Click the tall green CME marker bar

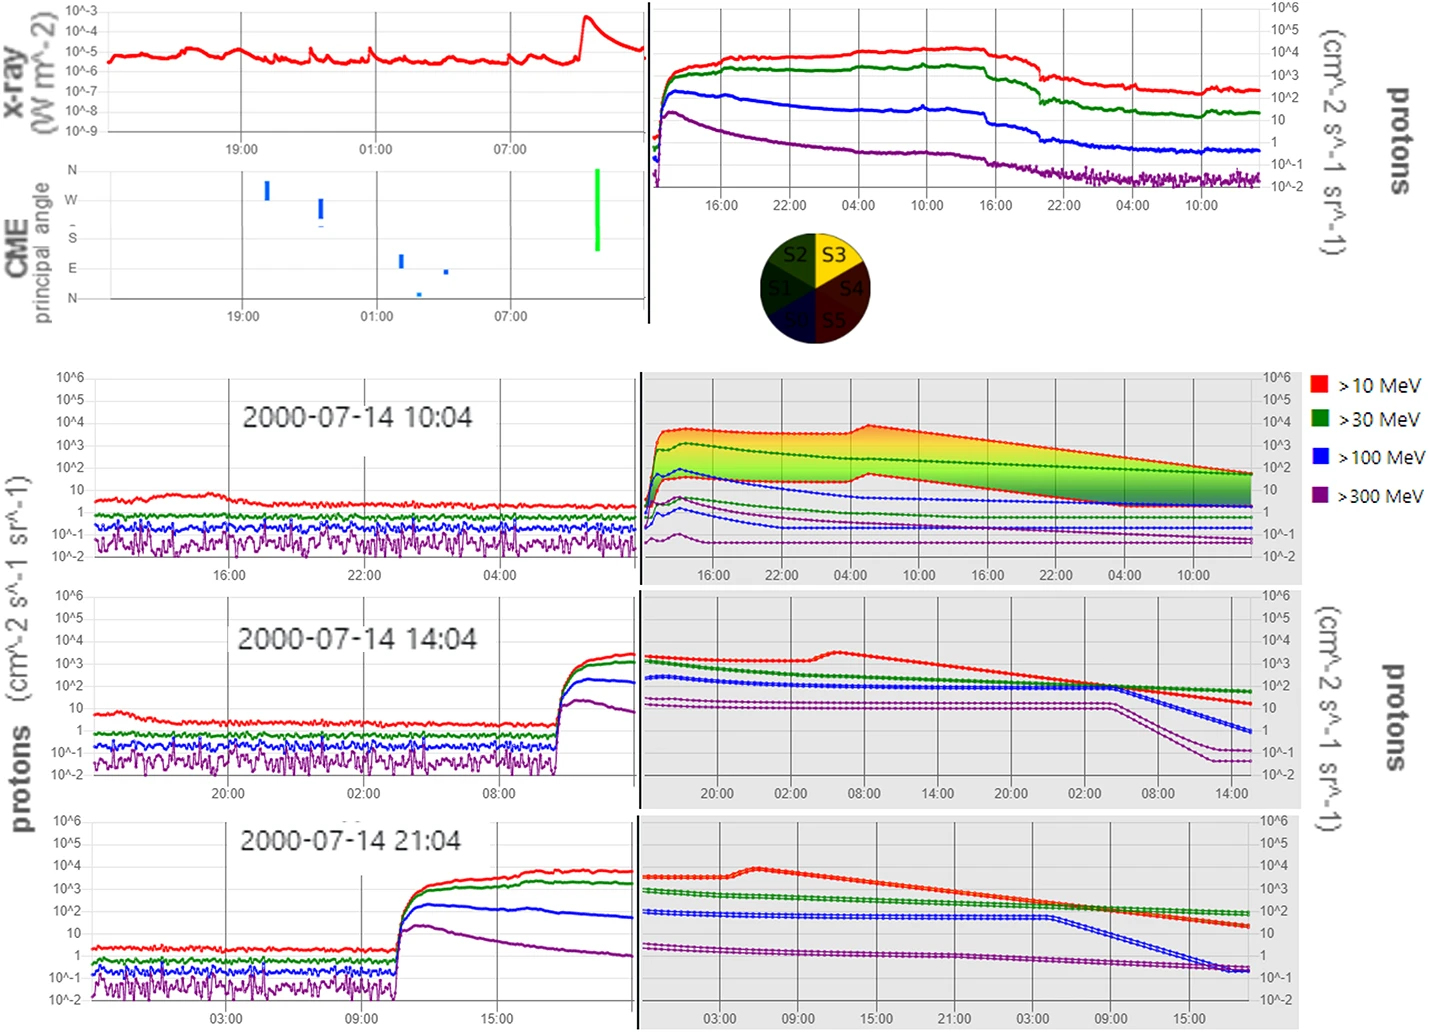tap(597, 210)
